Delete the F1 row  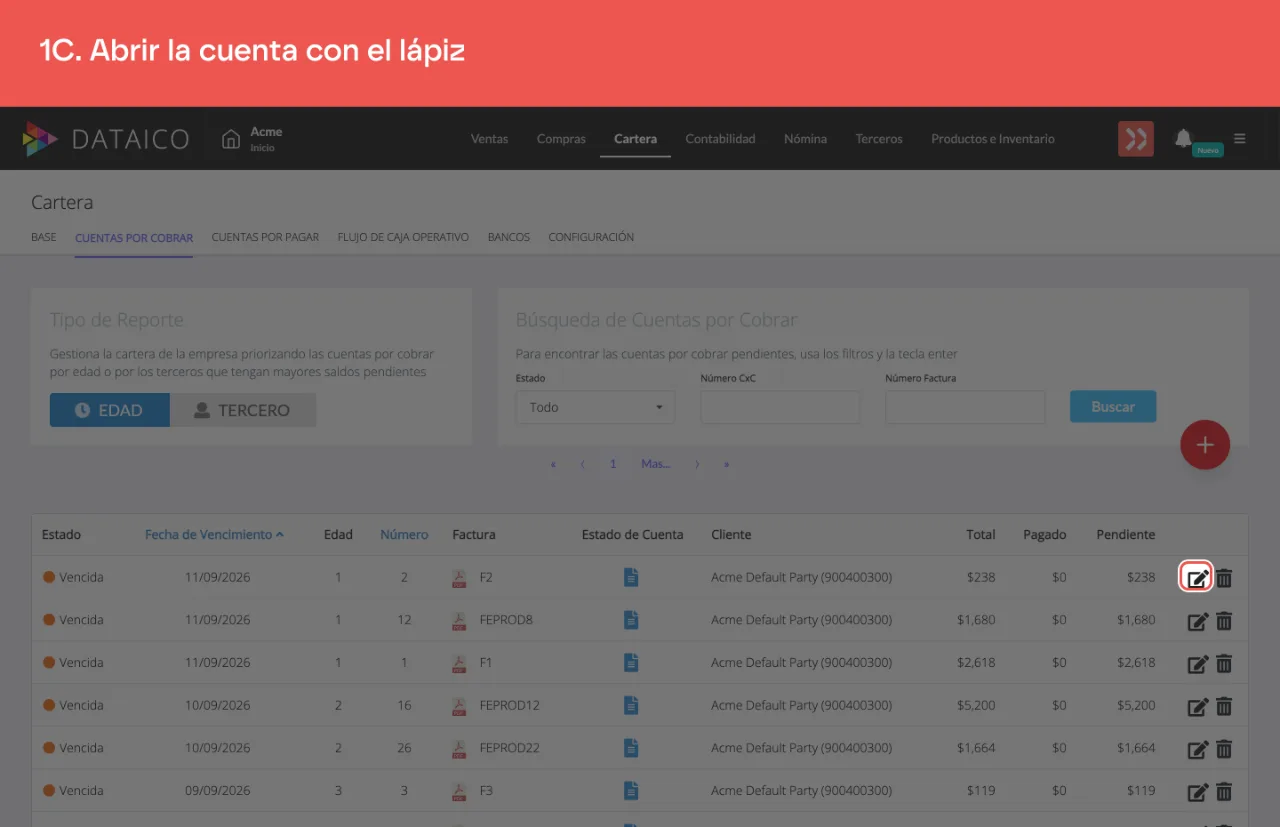(x=1224, y=663)
